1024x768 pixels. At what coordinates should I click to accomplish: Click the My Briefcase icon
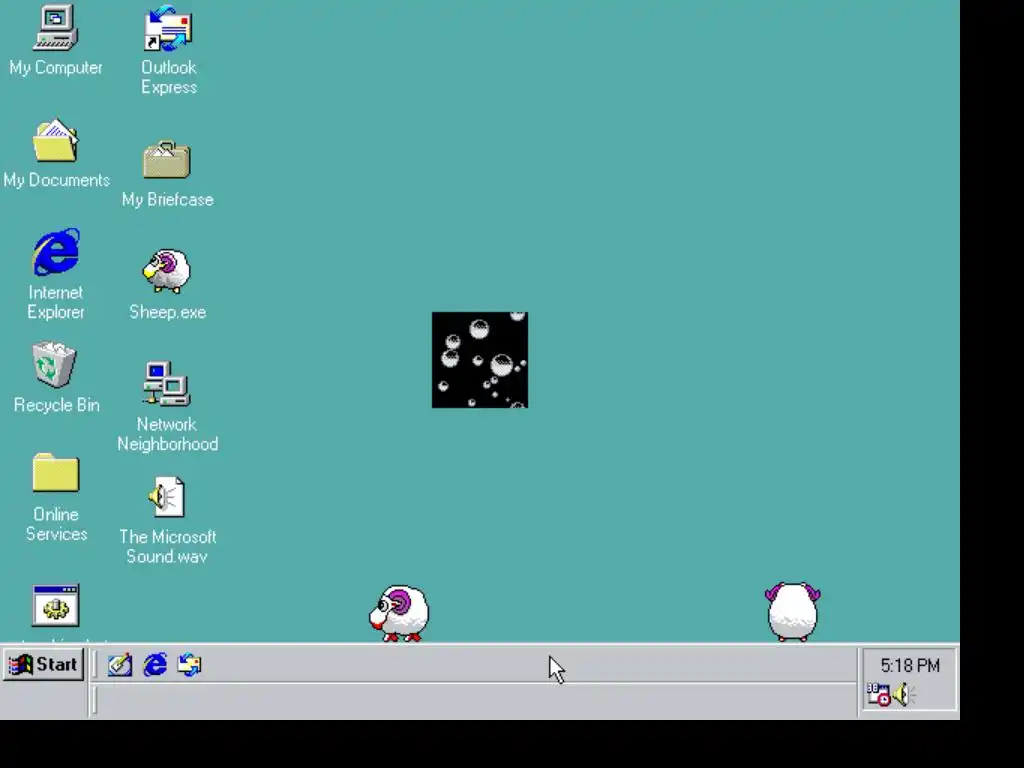pos(167,160)
